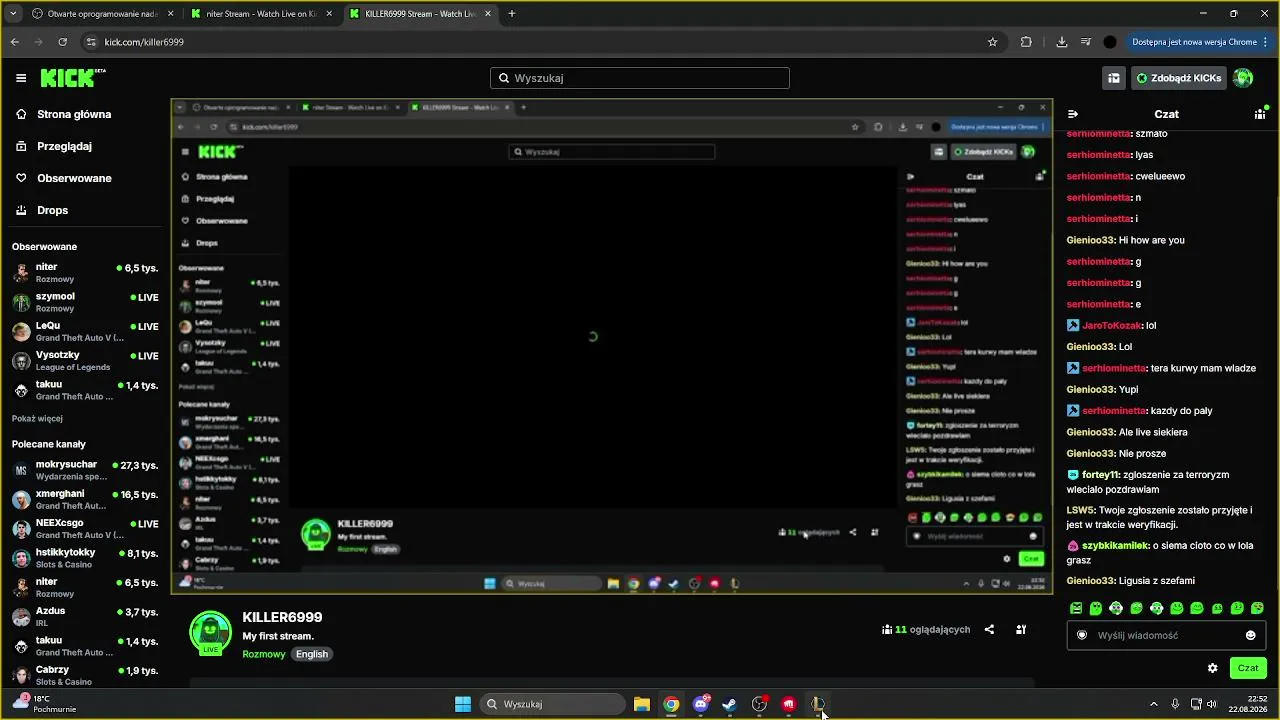
Task: Open the dashboard panel icon beside Zdobądź KICKs
Action: tap(1113, 78)
